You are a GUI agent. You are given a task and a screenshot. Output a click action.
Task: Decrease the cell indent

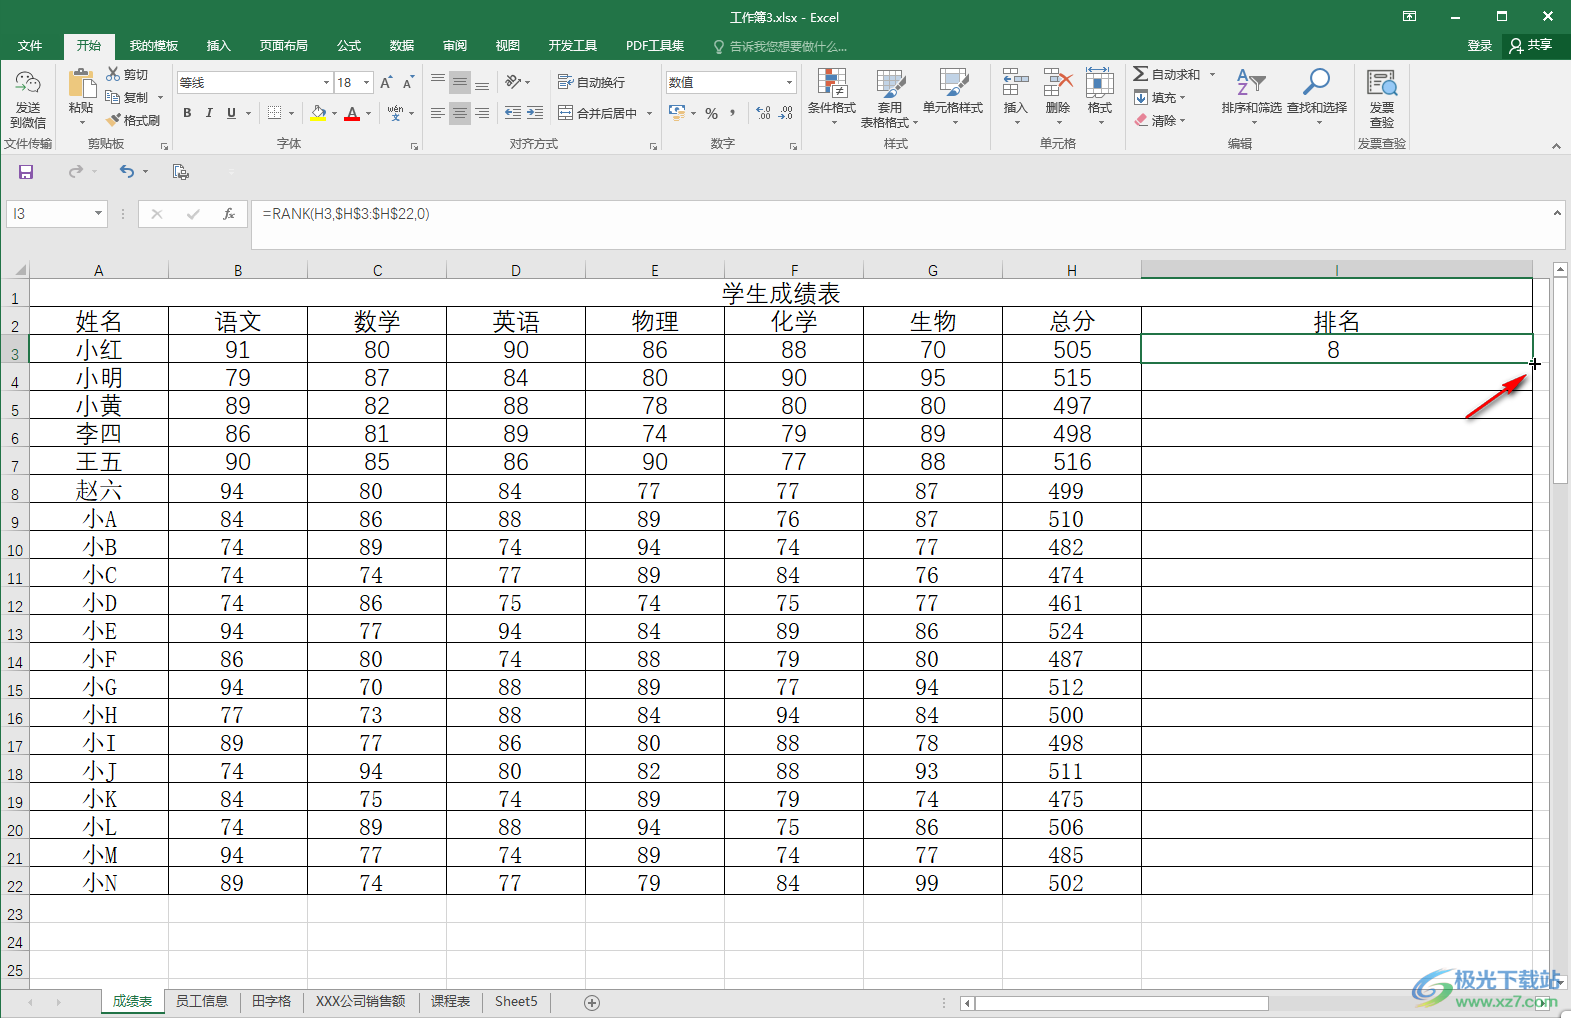coord(513,113)
